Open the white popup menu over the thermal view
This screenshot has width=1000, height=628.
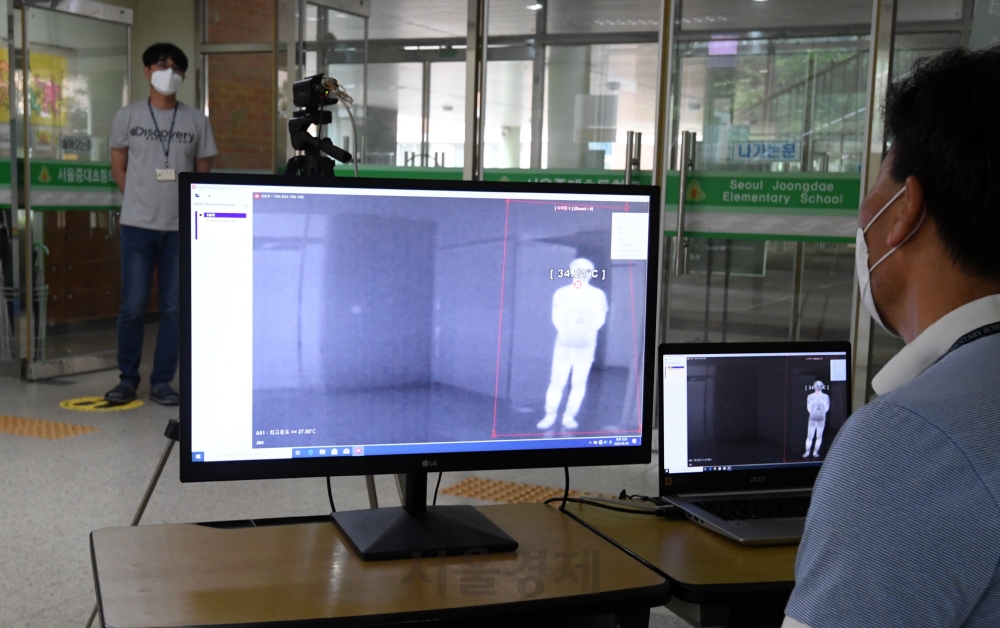629,236
